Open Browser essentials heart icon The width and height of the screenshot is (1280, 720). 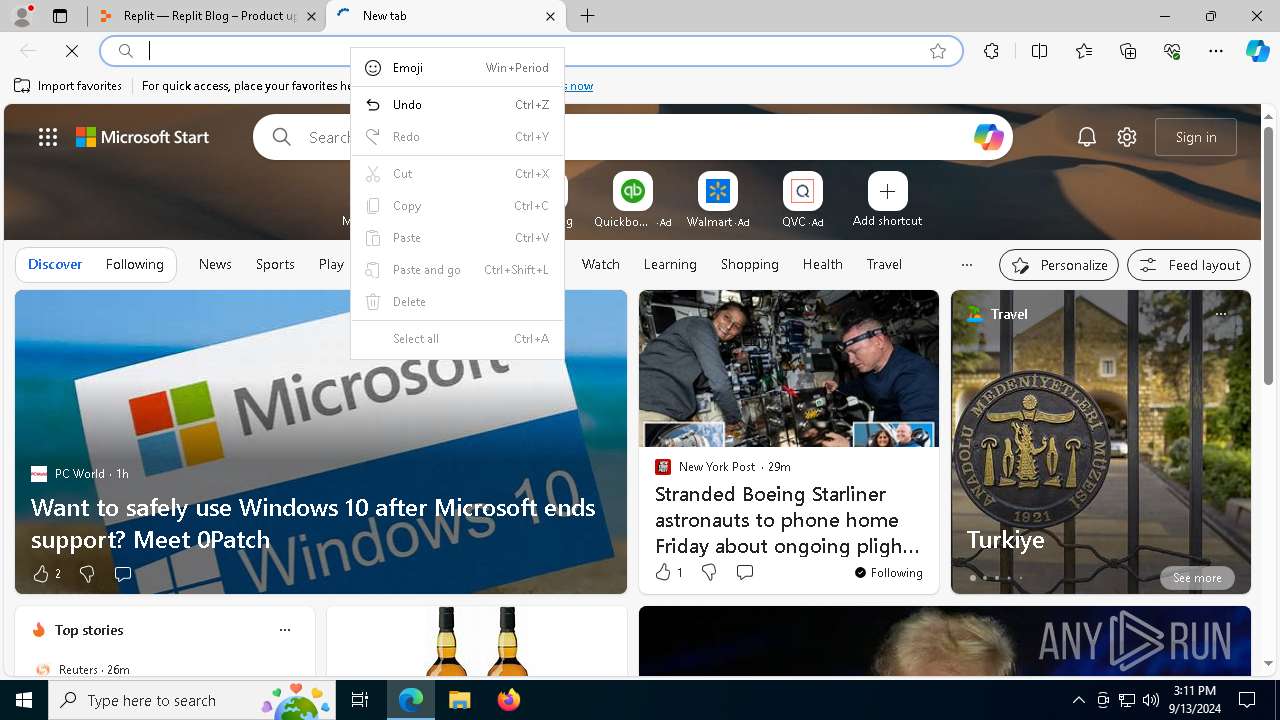click(x=1172, y=51)
